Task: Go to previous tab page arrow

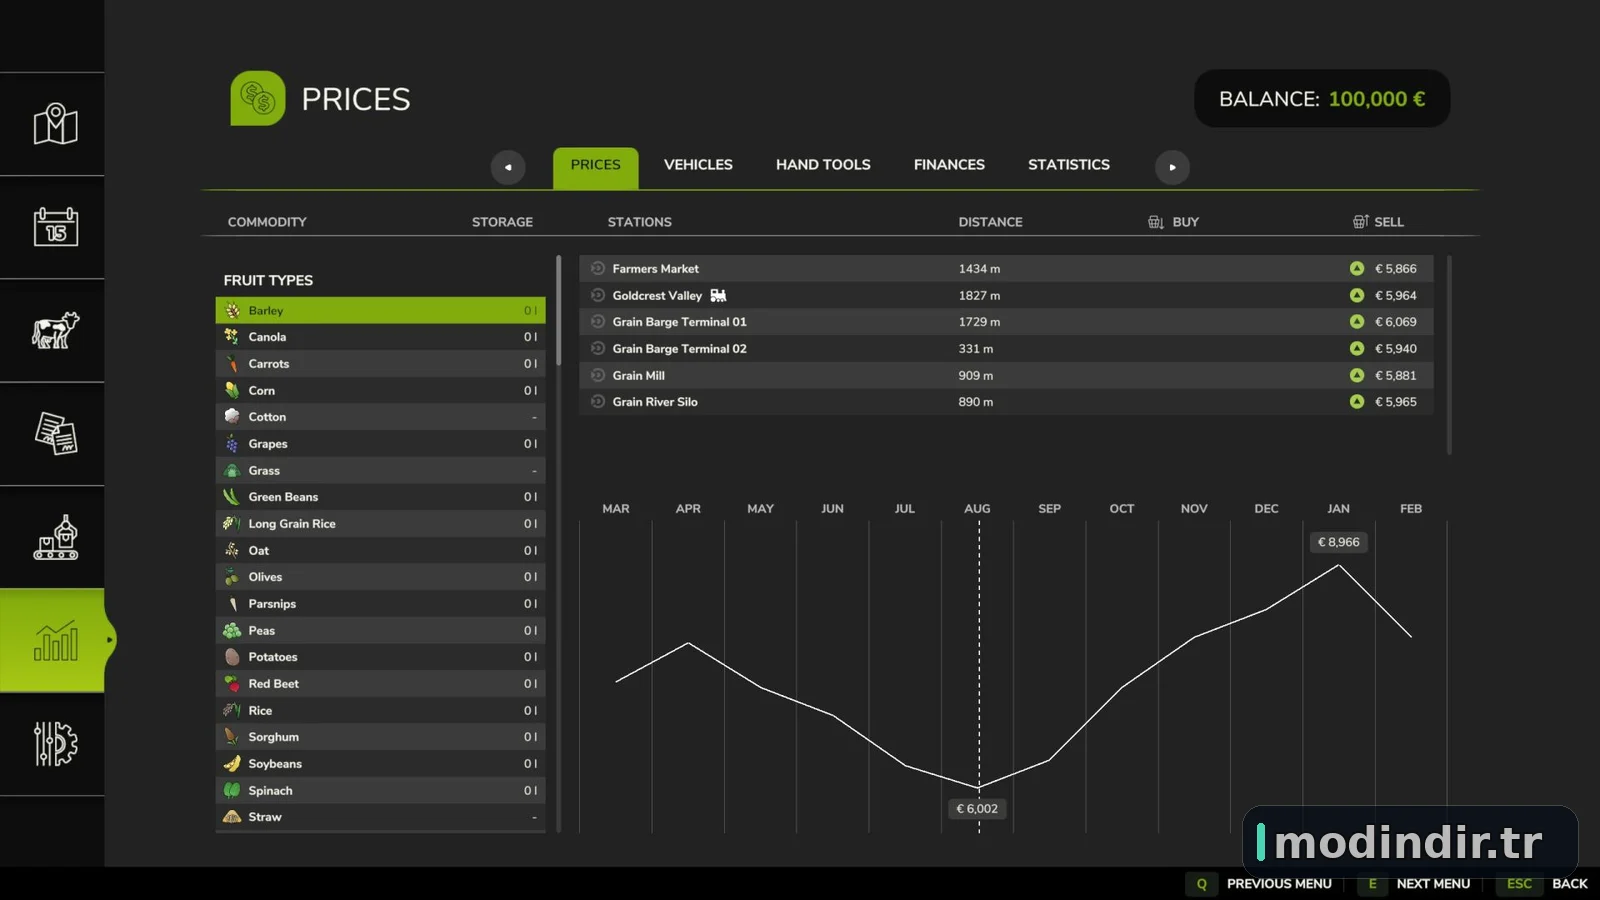Action: point(508,167)
